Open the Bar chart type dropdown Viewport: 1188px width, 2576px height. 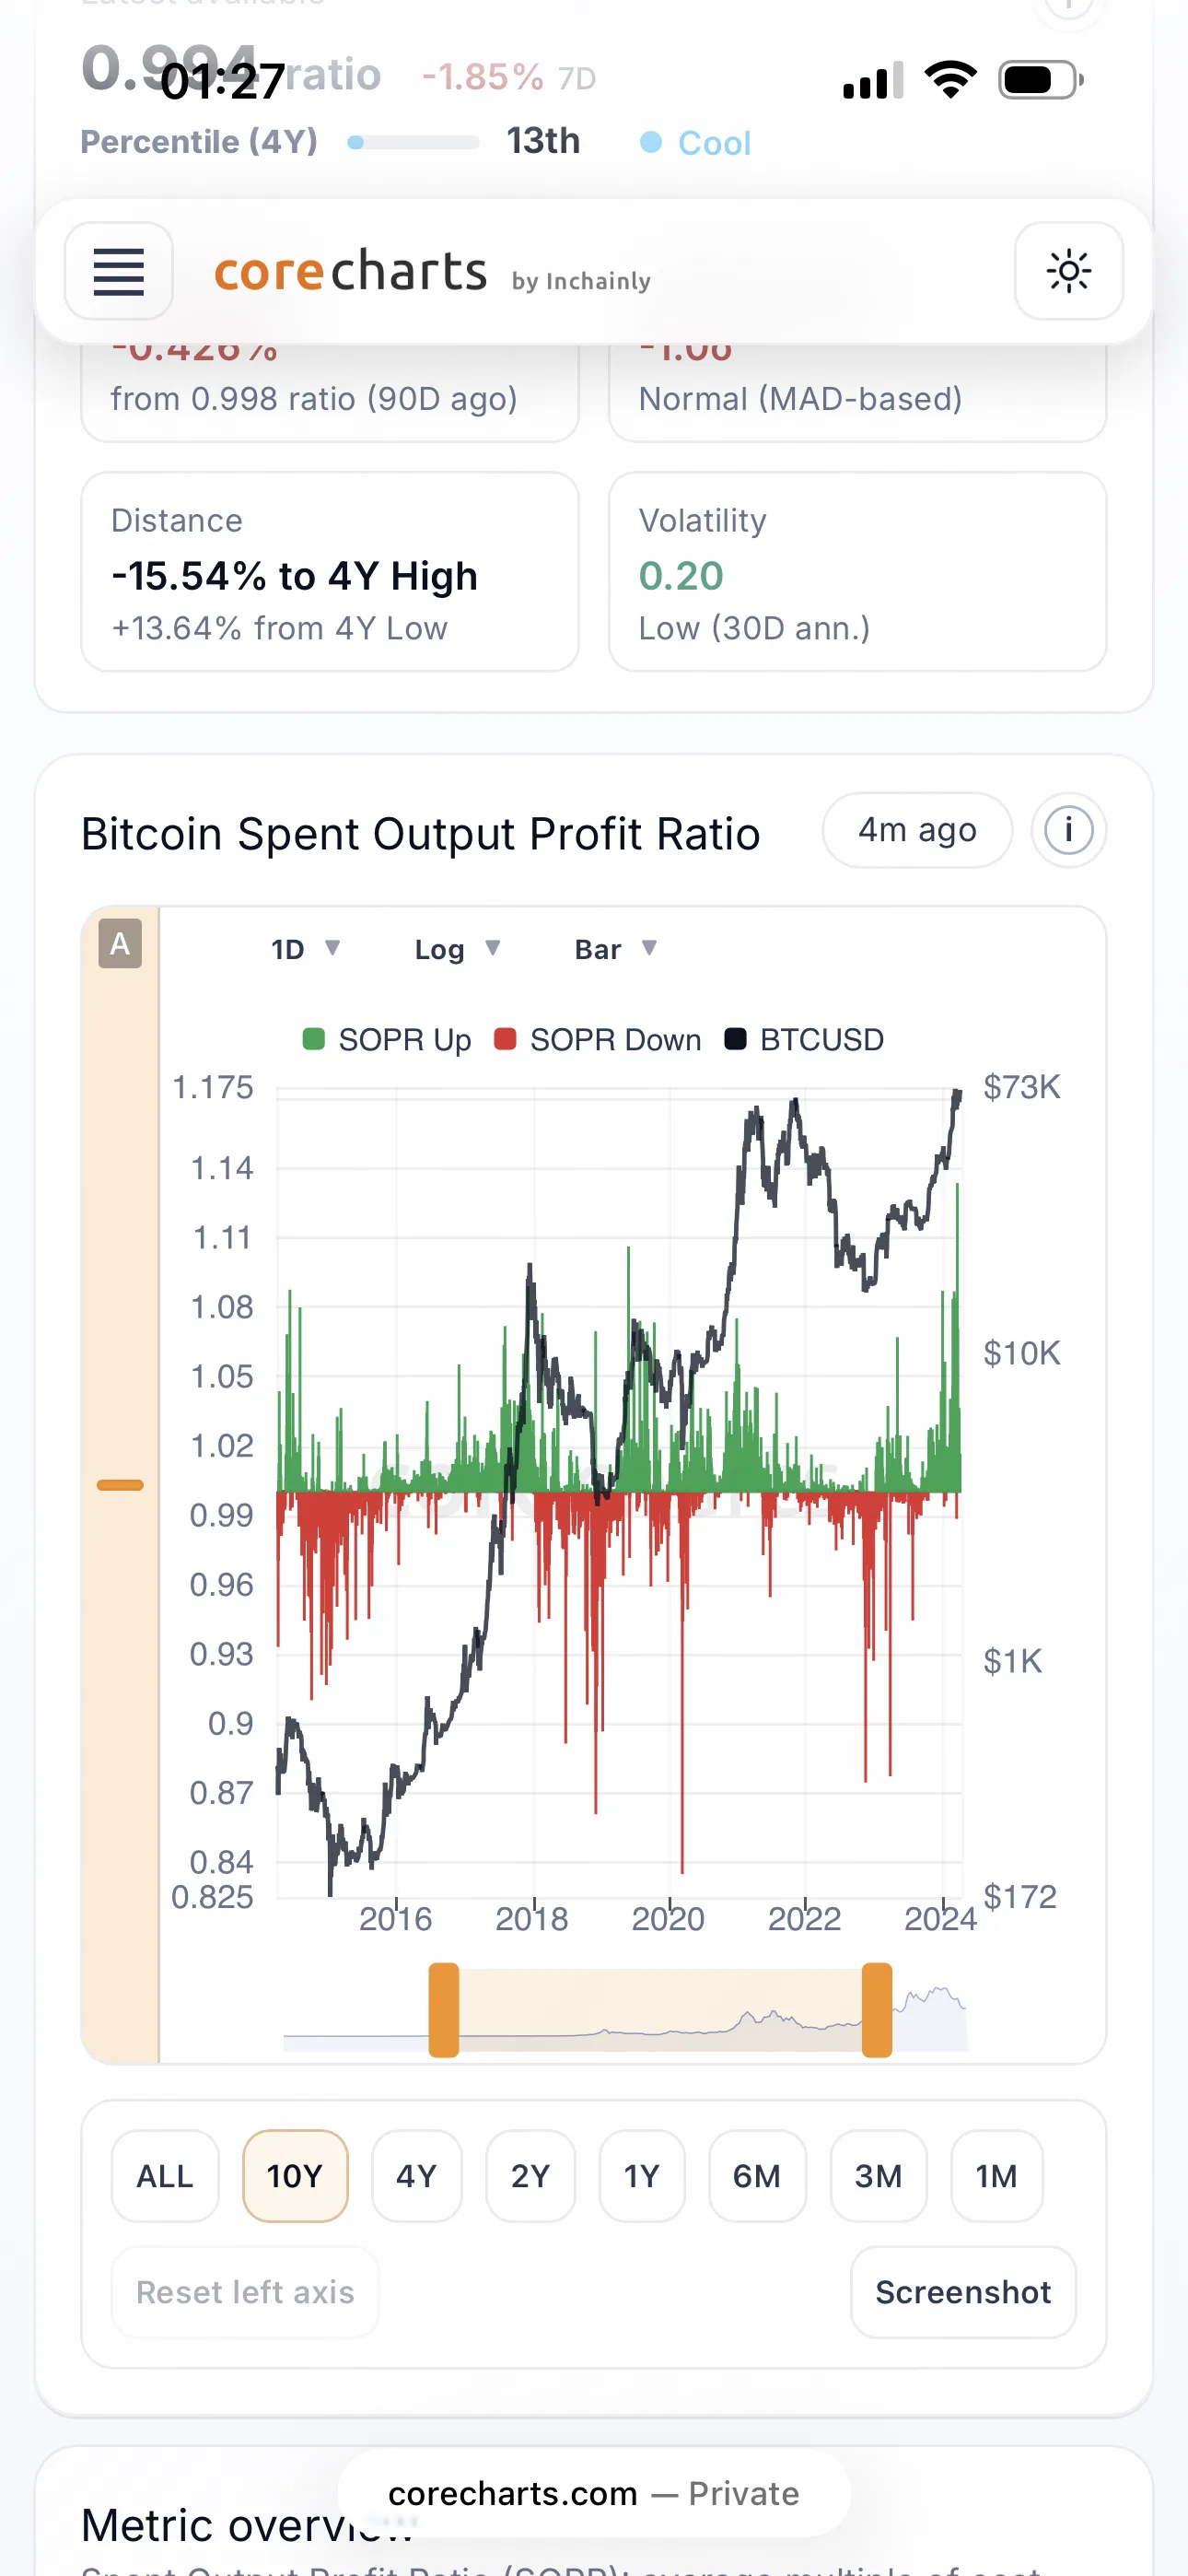[x=615, y=949]
